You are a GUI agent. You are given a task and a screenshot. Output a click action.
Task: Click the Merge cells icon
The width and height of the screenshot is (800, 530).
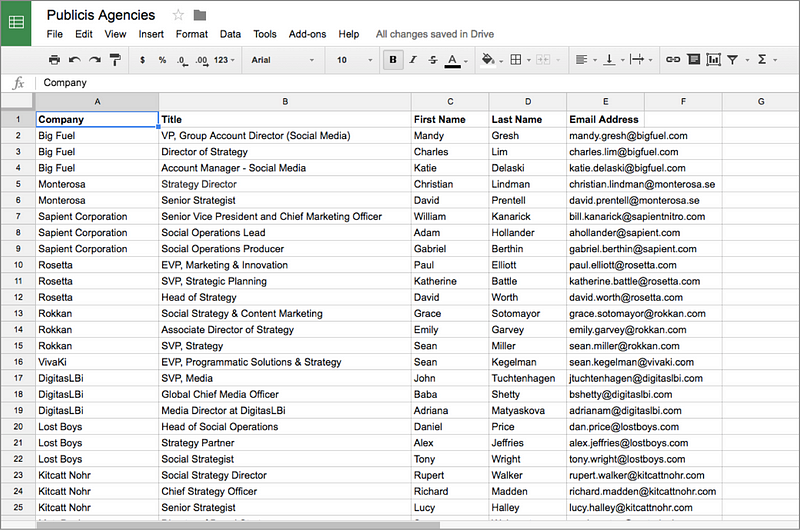point(543,60)
